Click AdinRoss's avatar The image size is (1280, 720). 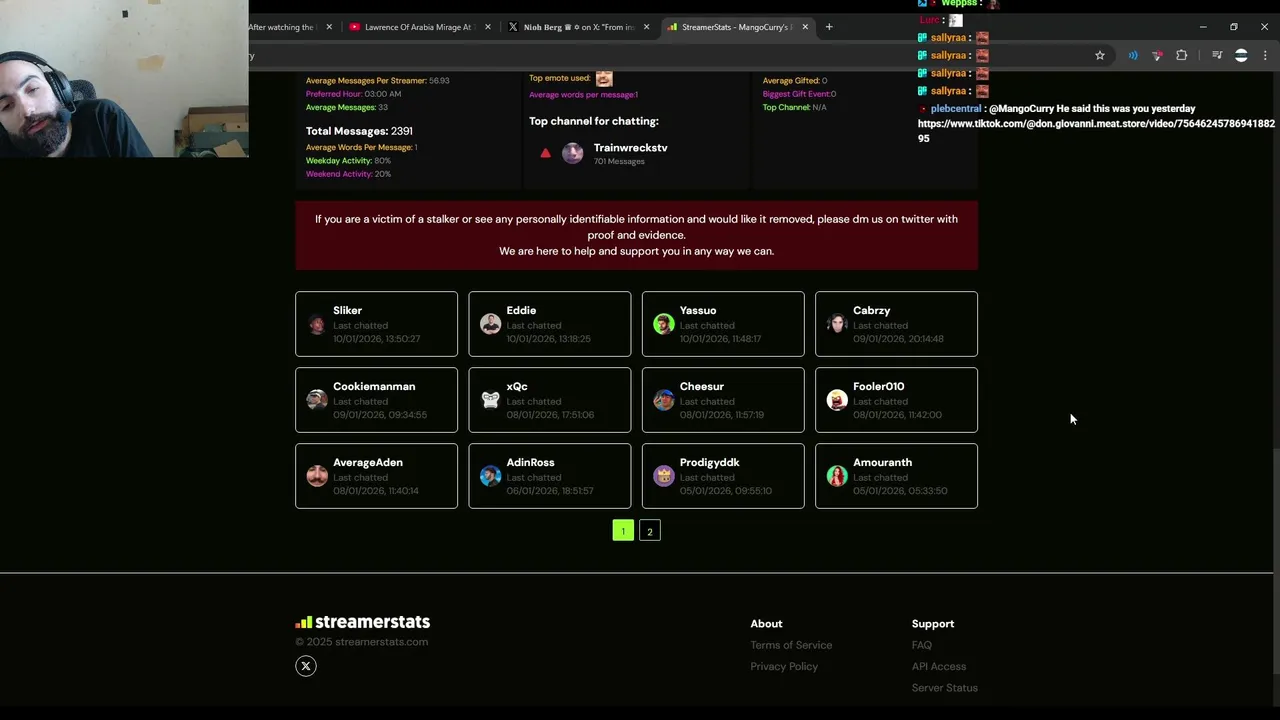pos(490,476)
